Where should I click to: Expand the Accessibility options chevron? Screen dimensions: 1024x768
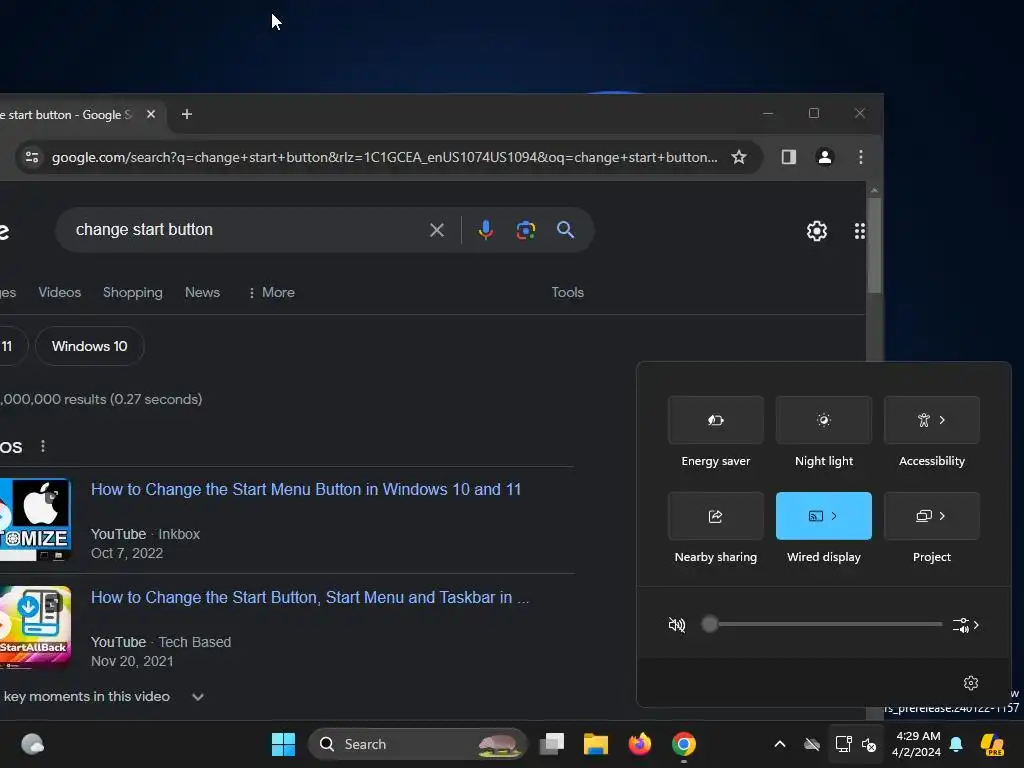(x=942, y=420)
